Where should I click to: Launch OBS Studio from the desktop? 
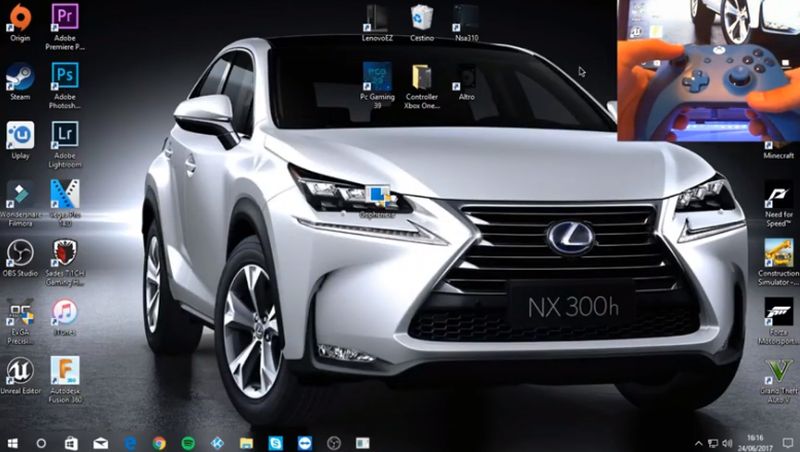20,258
